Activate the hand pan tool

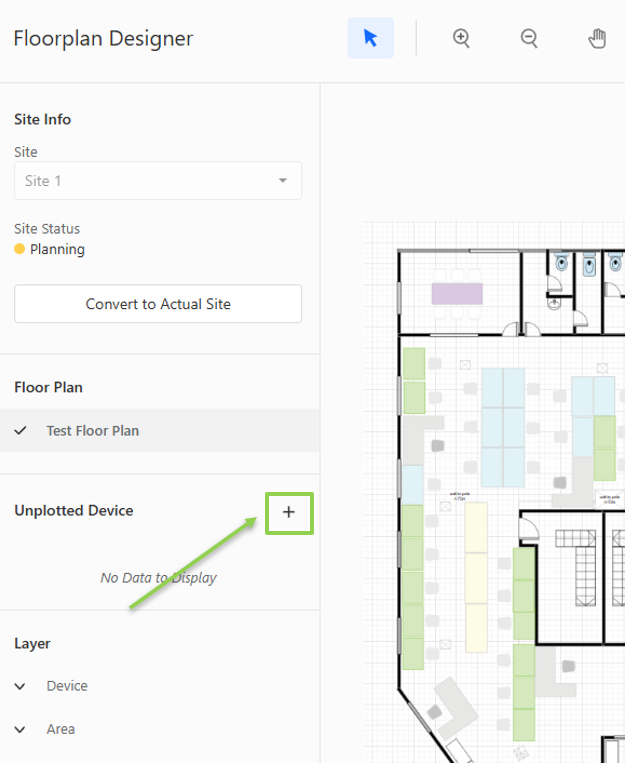tap(597, 38)
